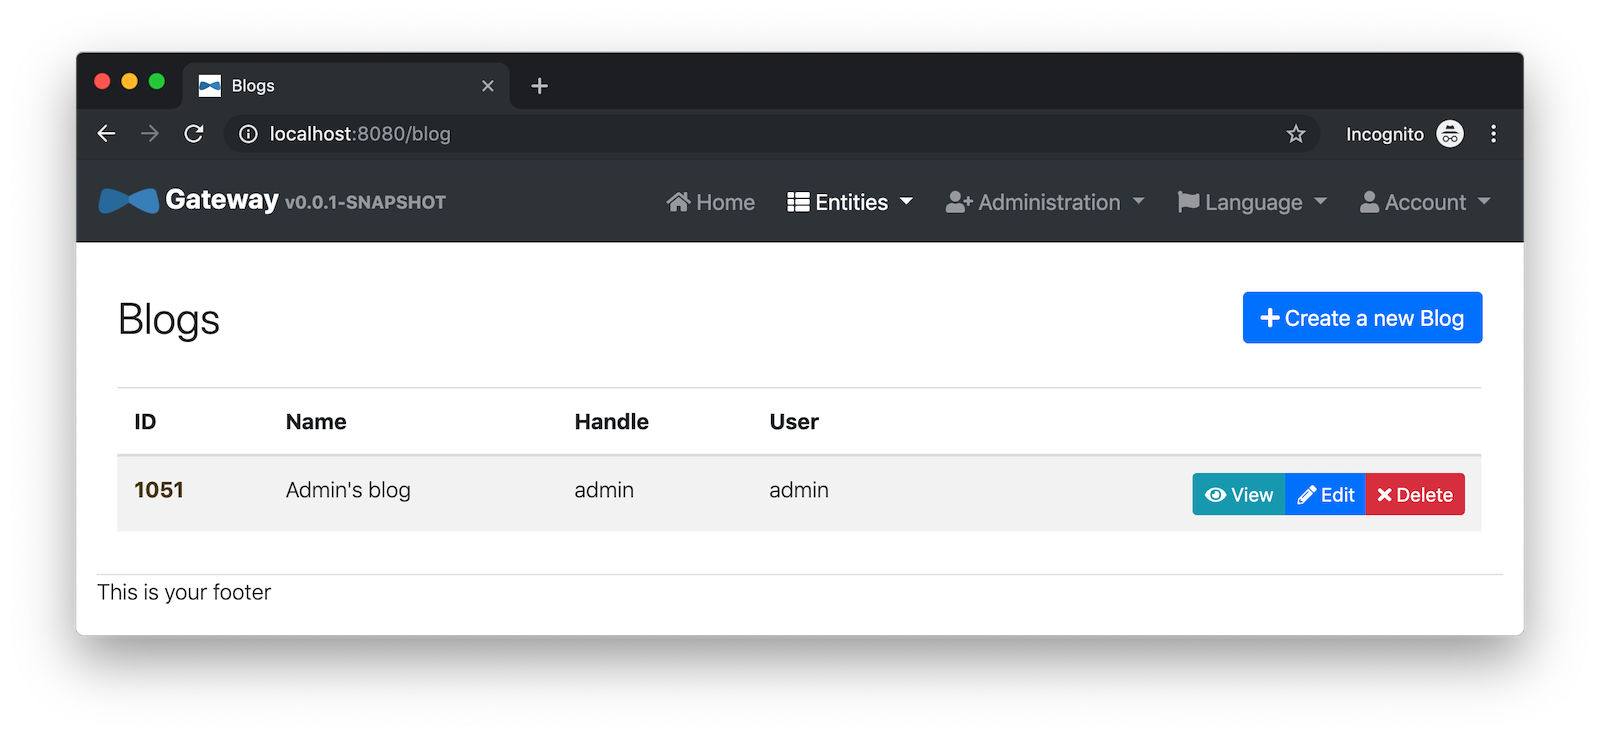Navigate back in browser
This screenshot has width=1600, height=736.
click(x=106, y=134)
